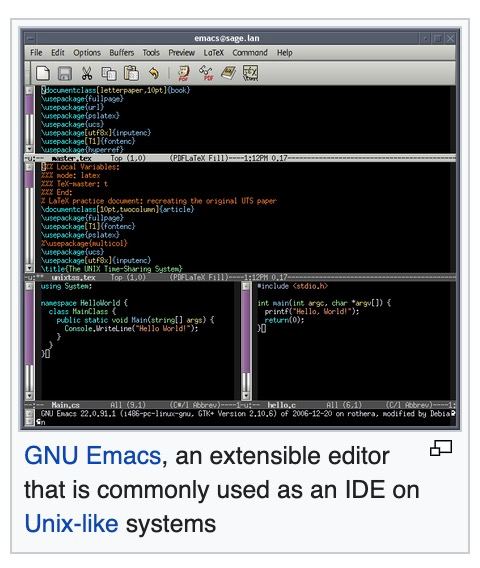Click the master.tex mode line name
The height and width of the screenshot is (568, 480).
click(71, 158)
